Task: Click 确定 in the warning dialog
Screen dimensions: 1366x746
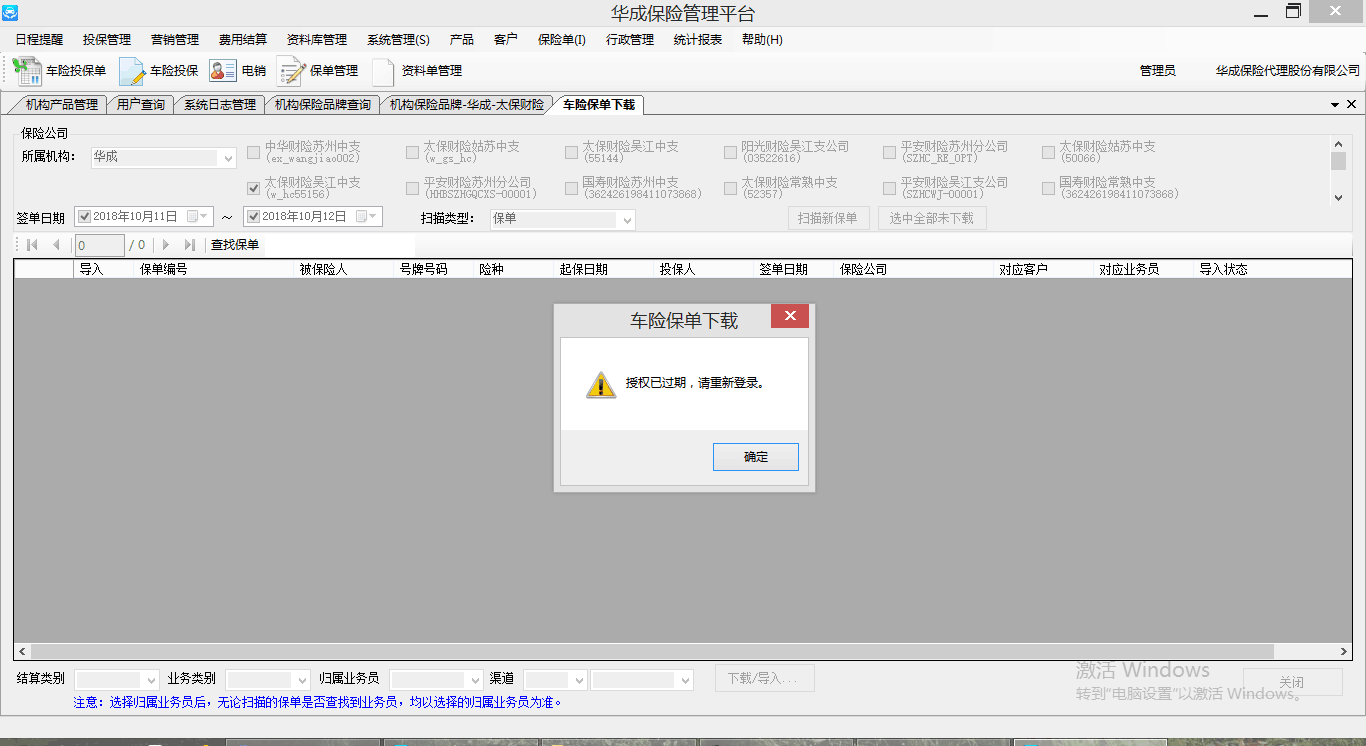Action: pyautogui.click(x=756, y=457)
